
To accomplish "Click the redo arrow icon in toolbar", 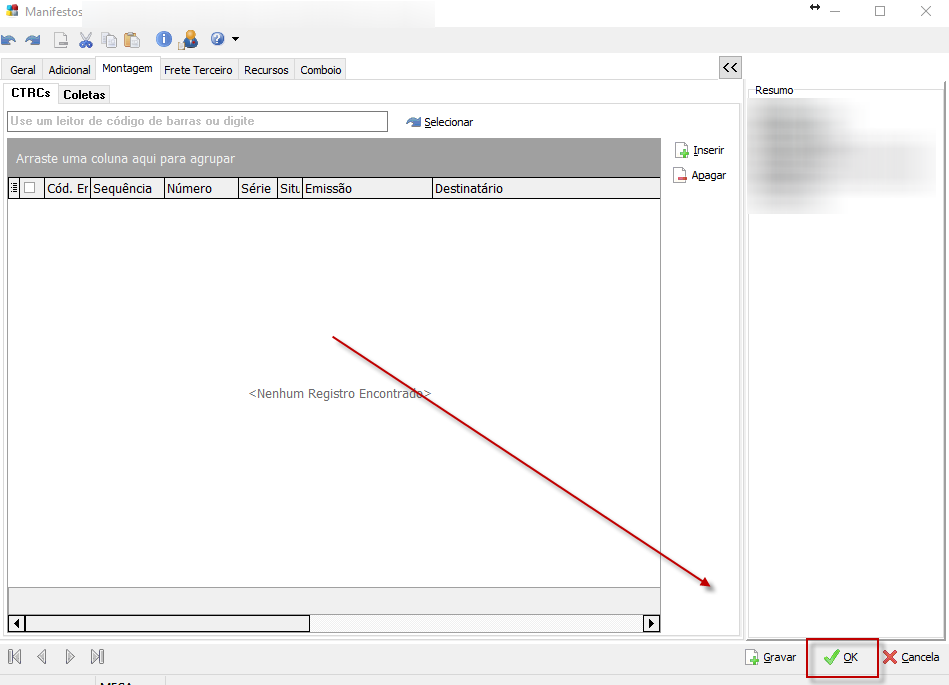I will tap(33, 40).
